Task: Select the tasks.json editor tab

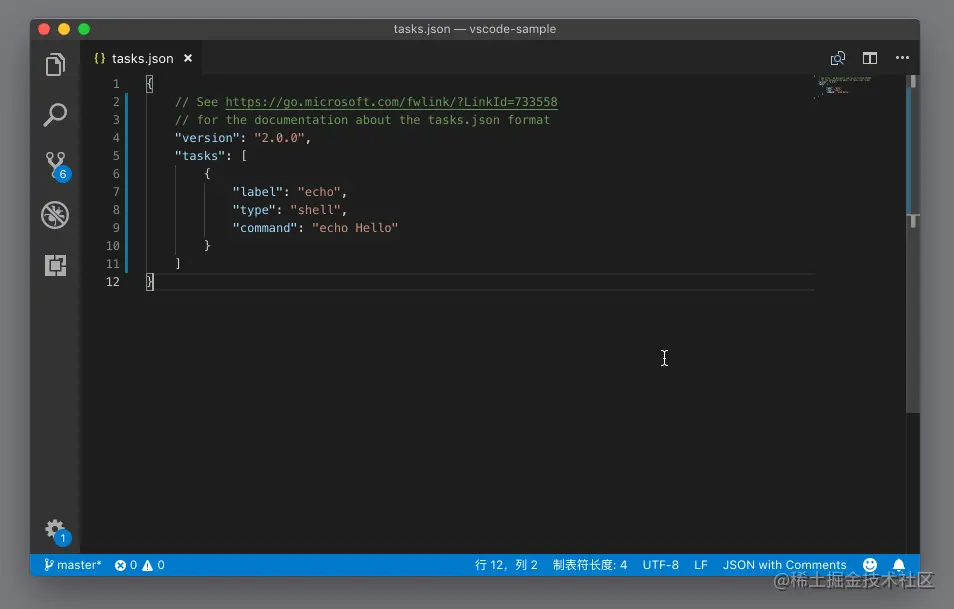Action: click(142, 59)
